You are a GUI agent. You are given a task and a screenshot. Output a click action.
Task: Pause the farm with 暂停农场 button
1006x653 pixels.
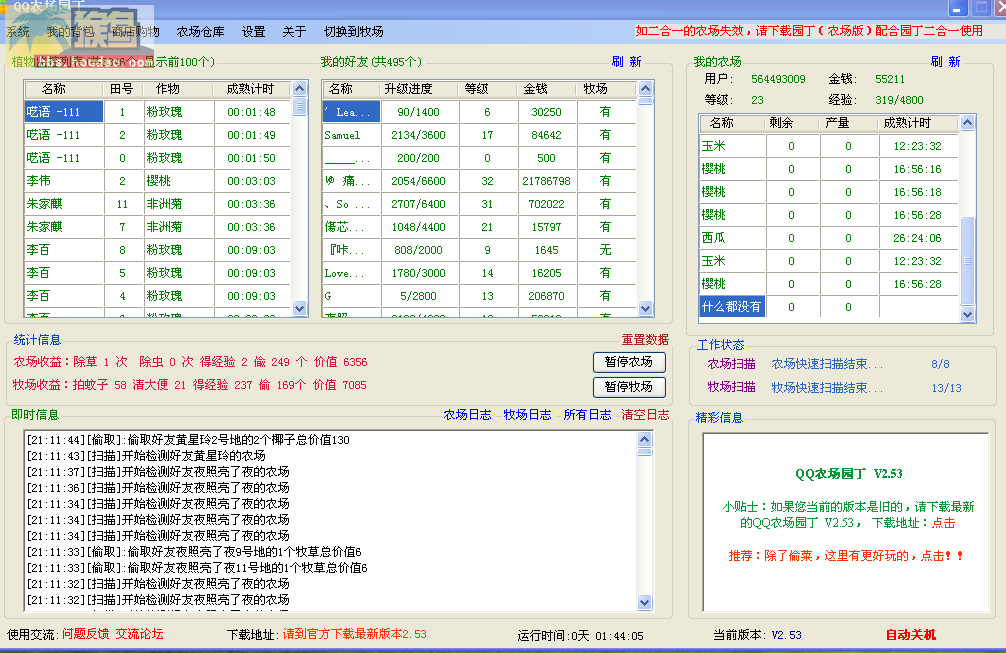pos(629,362)
